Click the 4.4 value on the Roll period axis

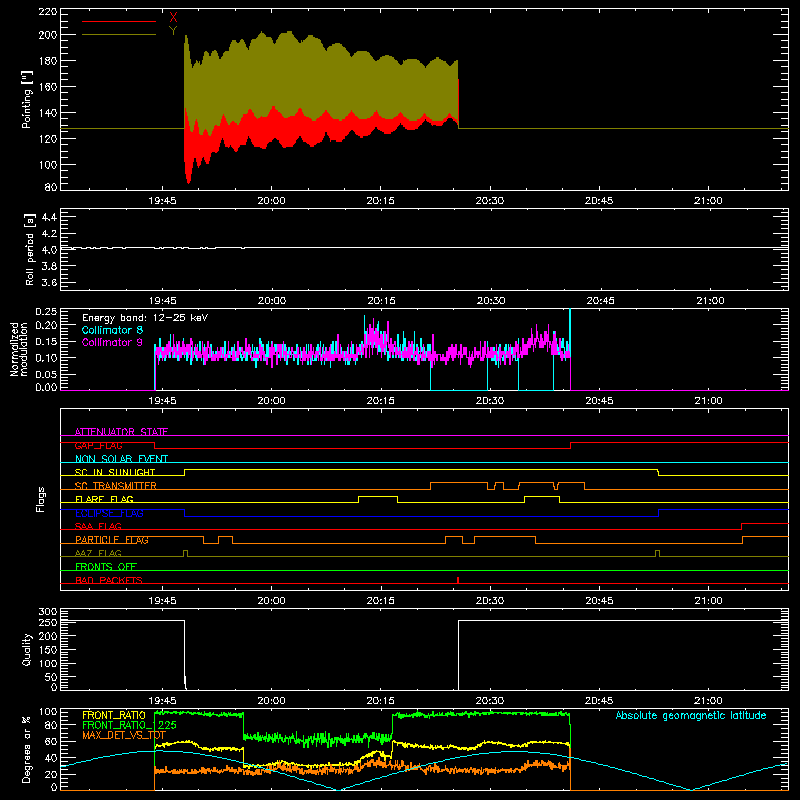[49, 217]
